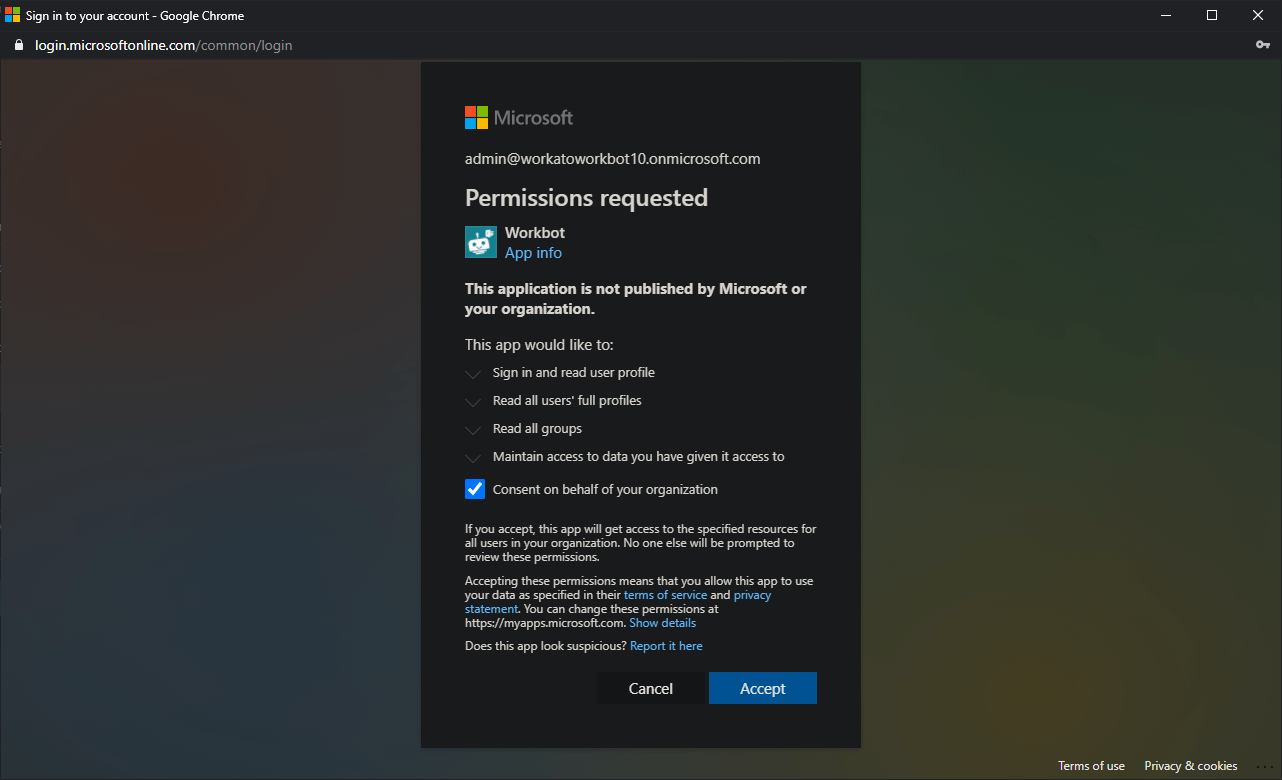The width and height of the screenshot is (1282, 780).
Task: Open the terms of service link
Action: pyautogui.click(x=665, y=594)
